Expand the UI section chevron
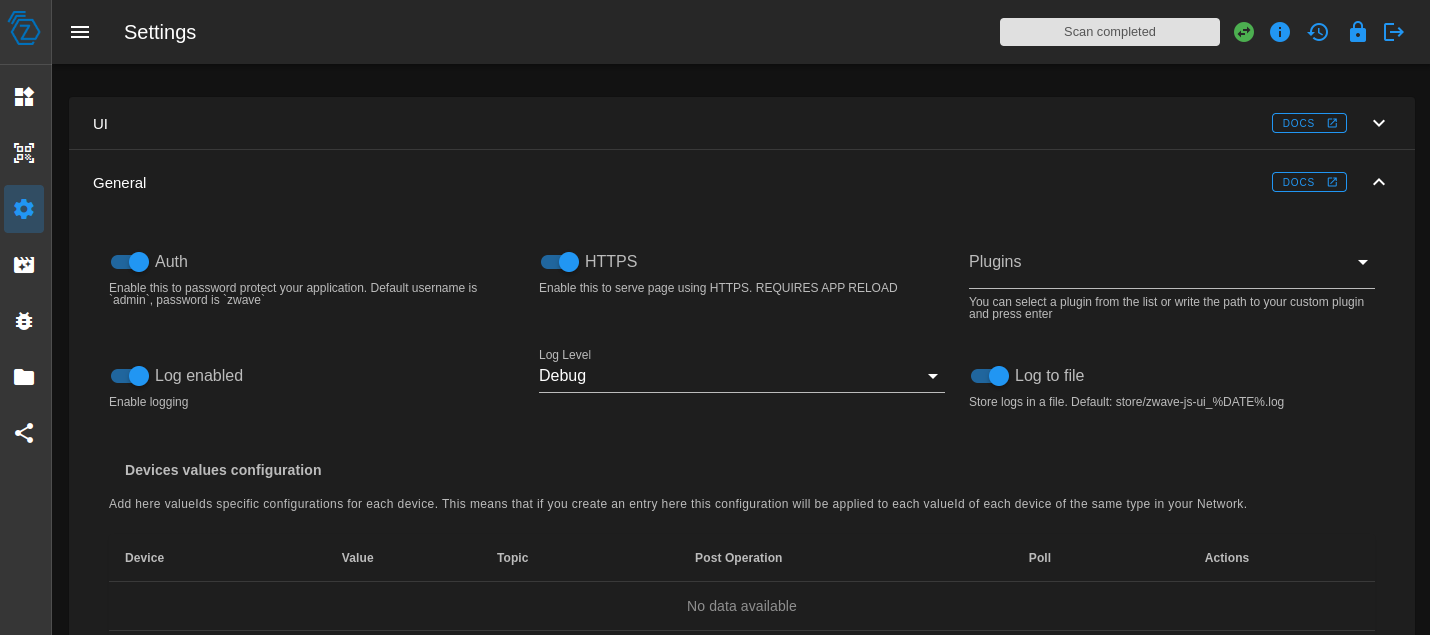The height and width of the screenshot is (635, 1430). pyautogui.click(x=1379, y=123)
